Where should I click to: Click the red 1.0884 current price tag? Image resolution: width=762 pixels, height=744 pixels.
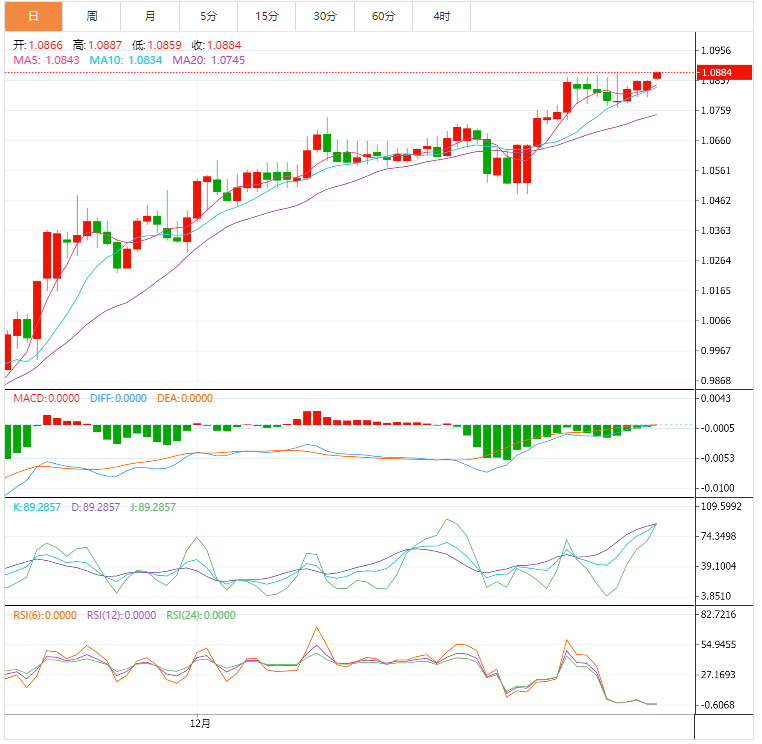point(716,73)
